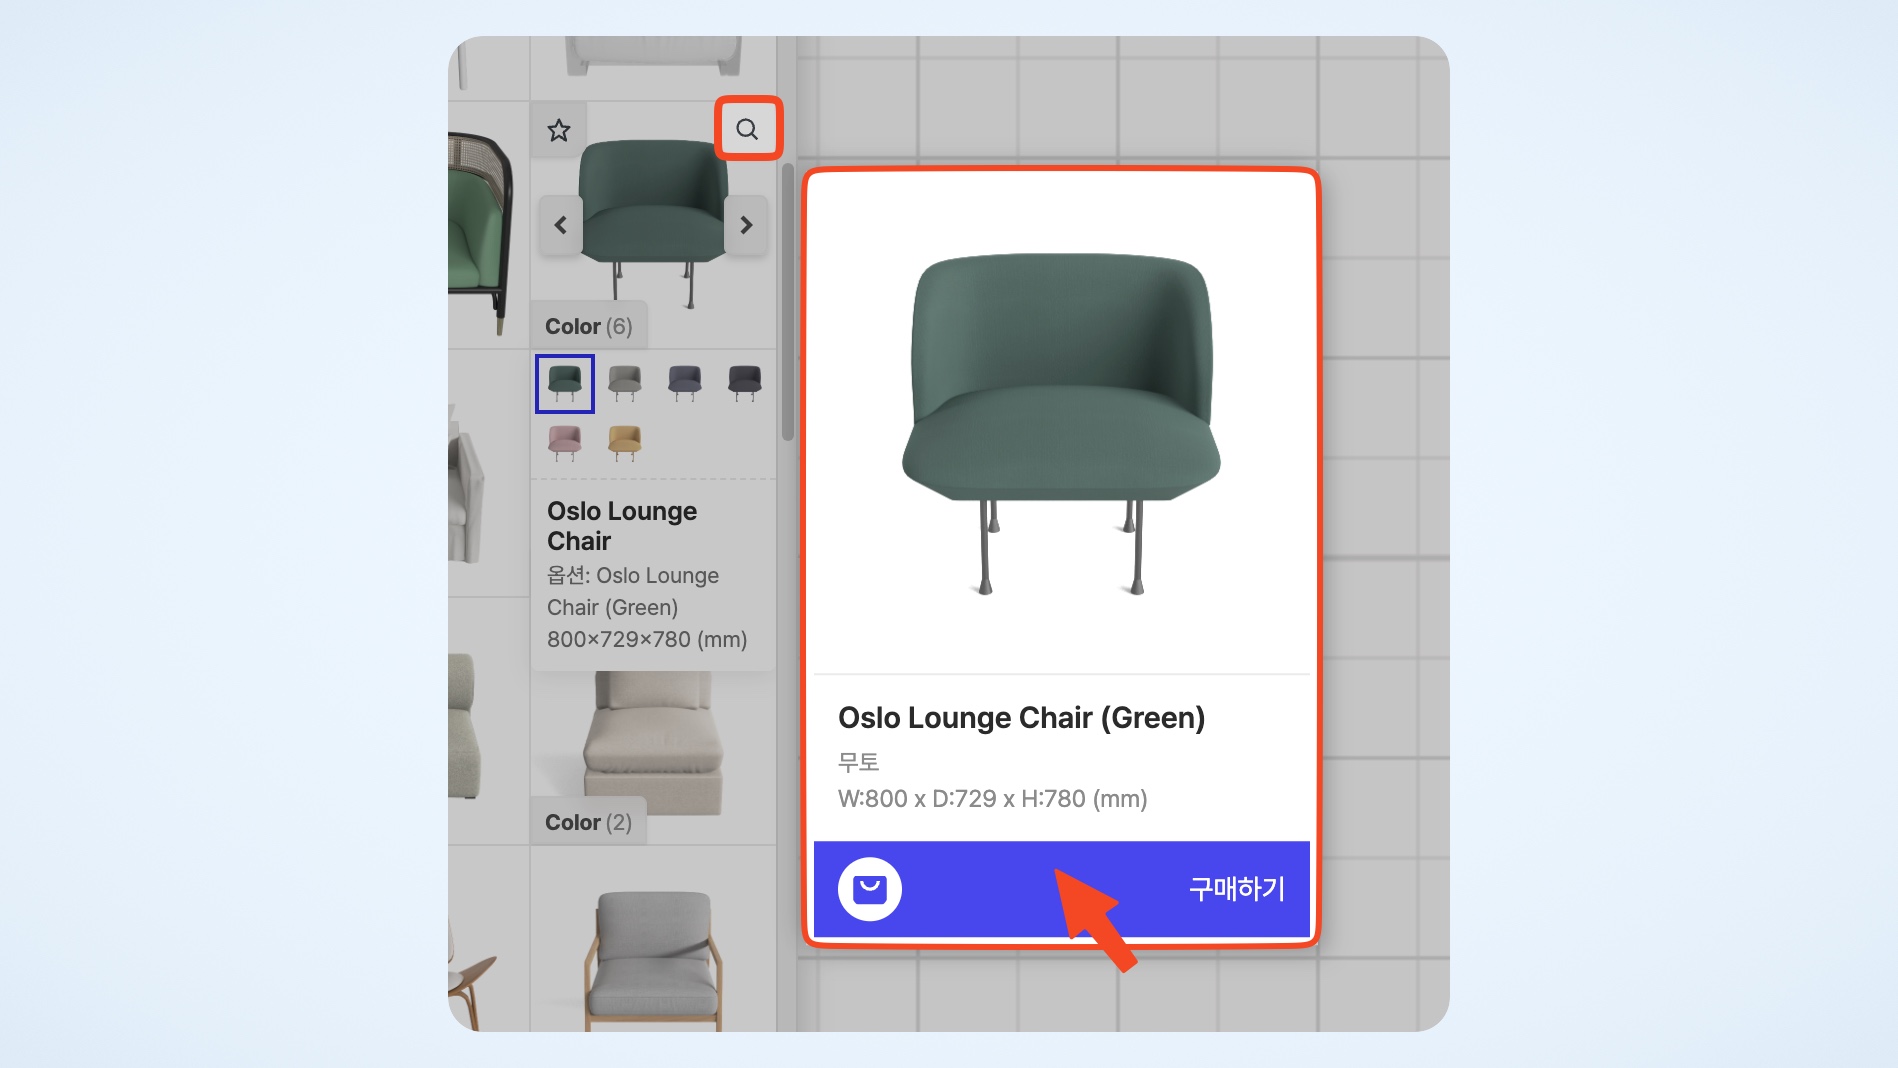Select the green chair color swatch
Screen dimensions: 1898x1068
pyautogui.click(x=565, y=383)
